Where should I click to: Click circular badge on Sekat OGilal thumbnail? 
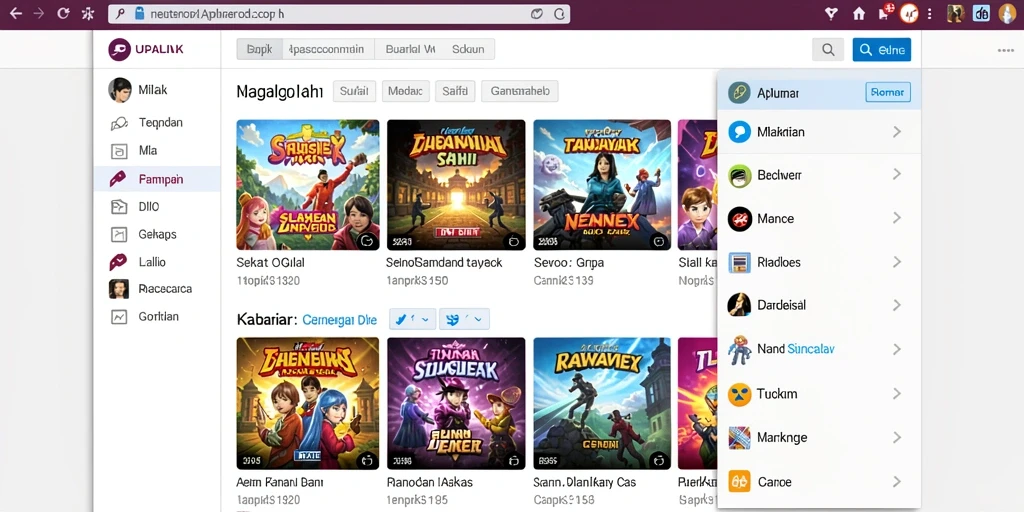(x=367, y=240)
